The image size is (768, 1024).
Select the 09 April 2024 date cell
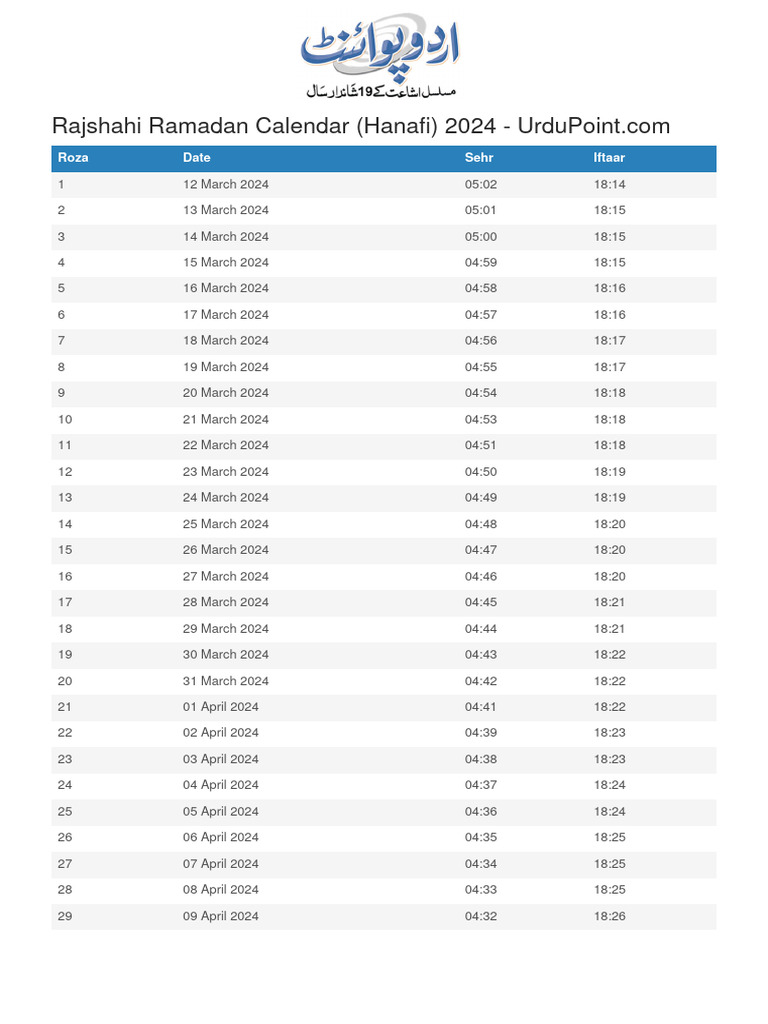[x=221, y=916]
